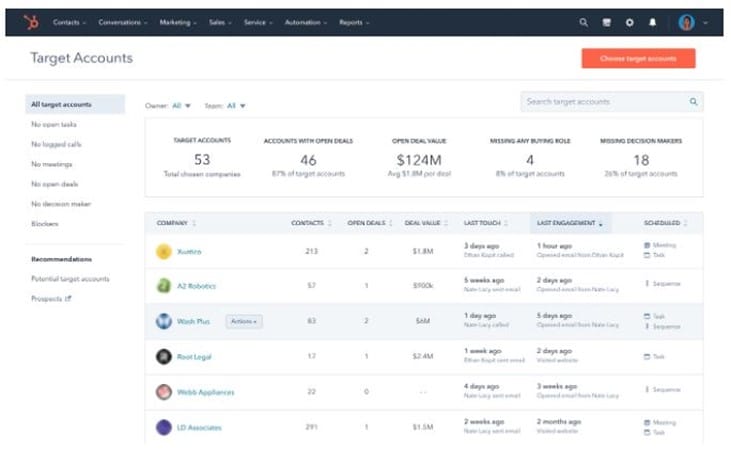Open the A2 Robotics company record
This screenshot has height=464, width=731.
196,286
